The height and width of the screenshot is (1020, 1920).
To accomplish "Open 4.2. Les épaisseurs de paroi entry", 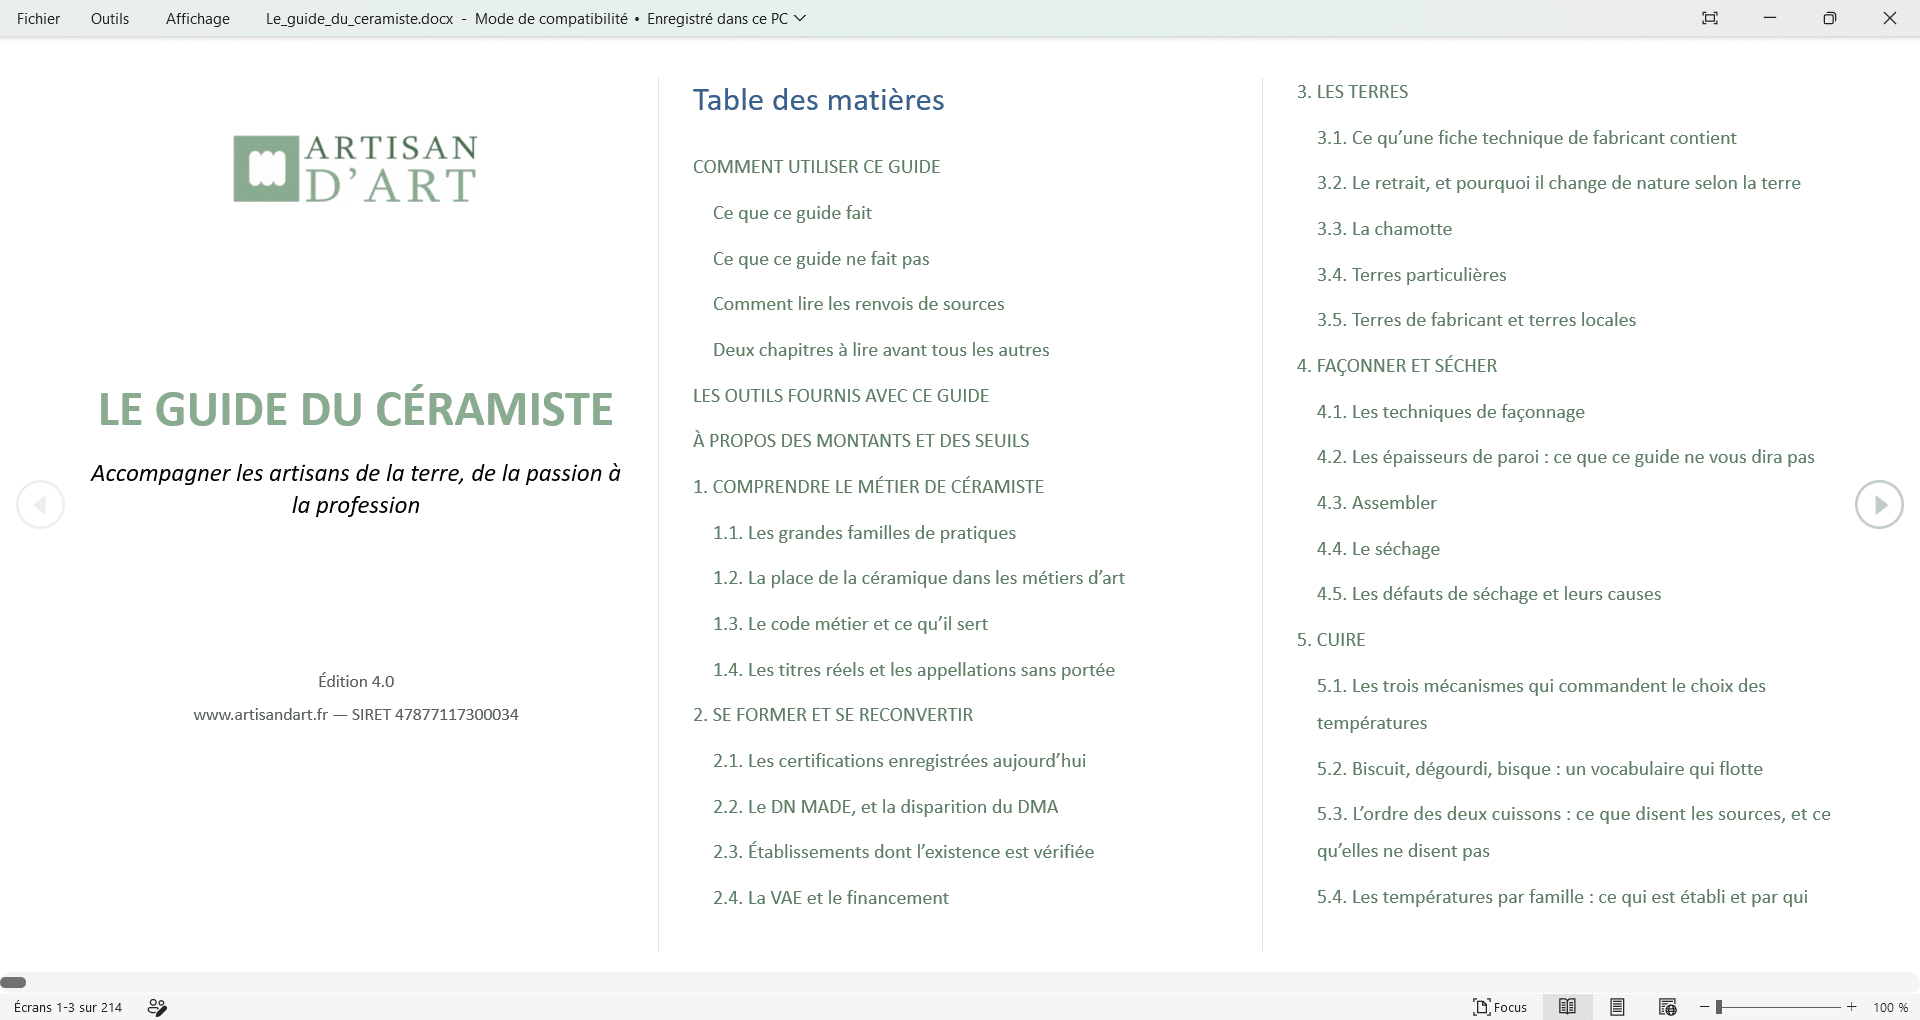I will click(1565, 457).
